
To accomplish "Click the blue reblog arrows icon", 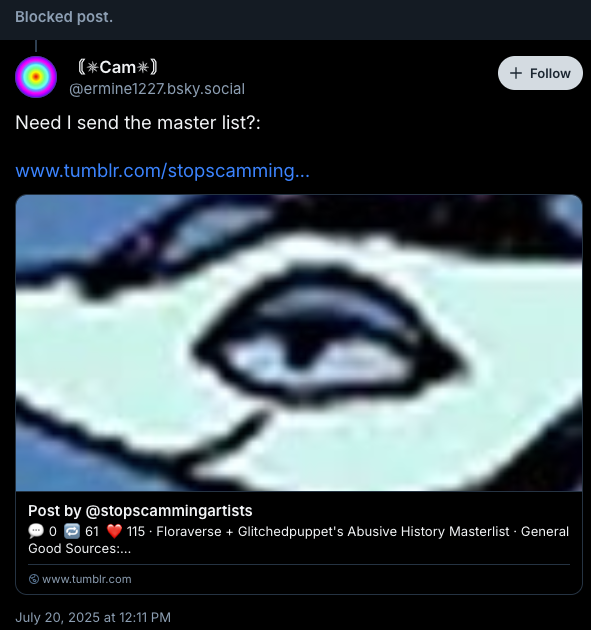I will click(x=72, y=531).
